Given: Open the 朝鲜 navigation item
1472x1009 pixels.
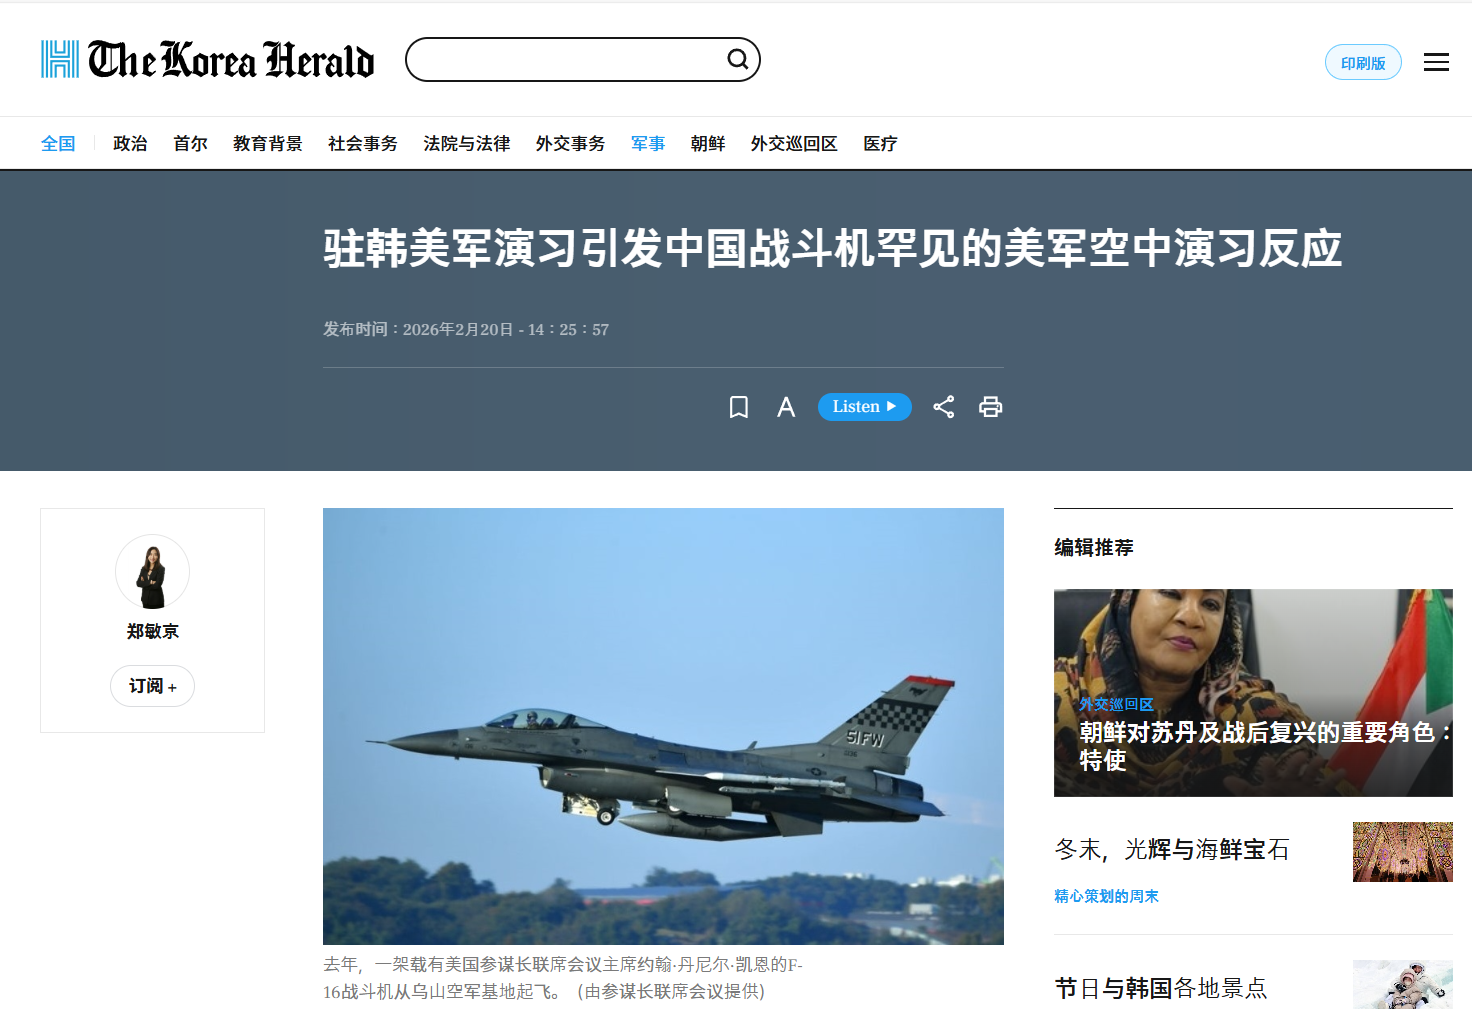Looking at the screenshot, I should coord(708,144).
